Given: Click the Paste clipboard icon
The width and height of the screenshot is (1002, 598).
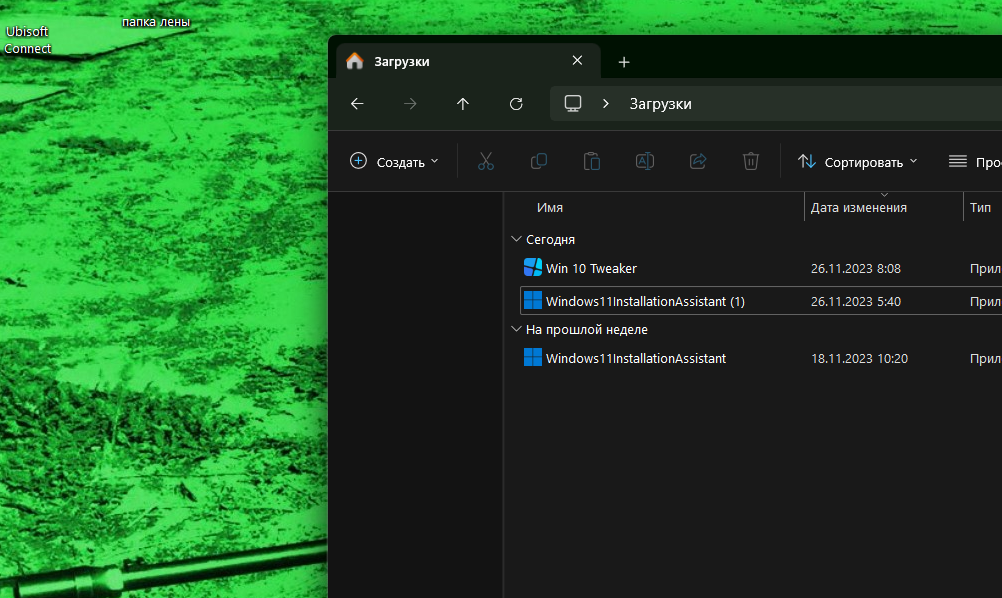Looking at the screenshot, I should point(592,161).
